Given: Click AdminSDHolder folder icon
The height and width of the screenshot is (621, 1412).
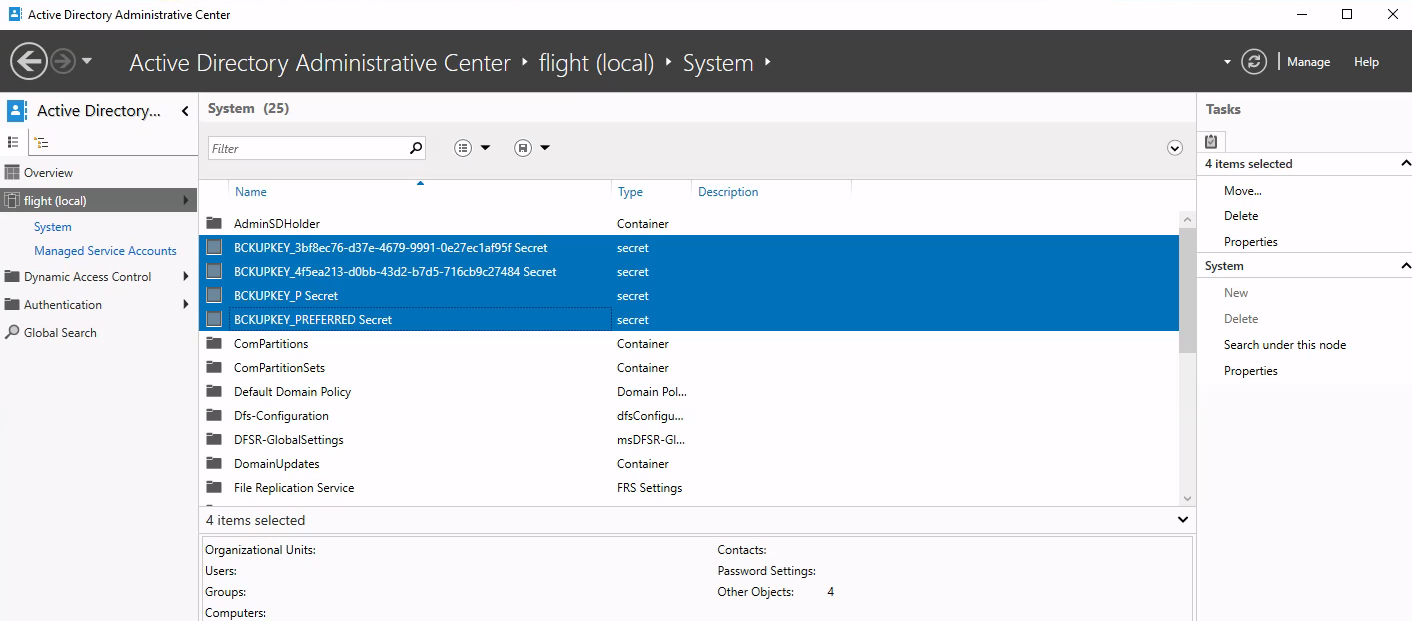Looking at the screenshot, I should (213, 224).
